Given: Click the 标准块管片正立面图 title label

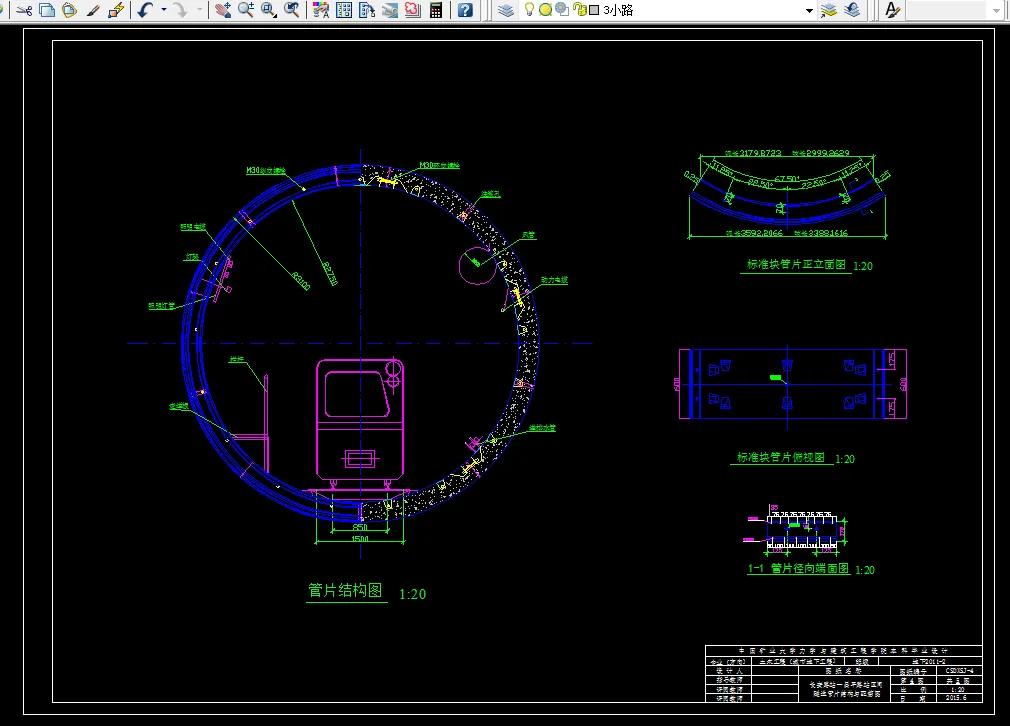Looking at the screenshot, I should pyautogui.click(x=796, y=264).
